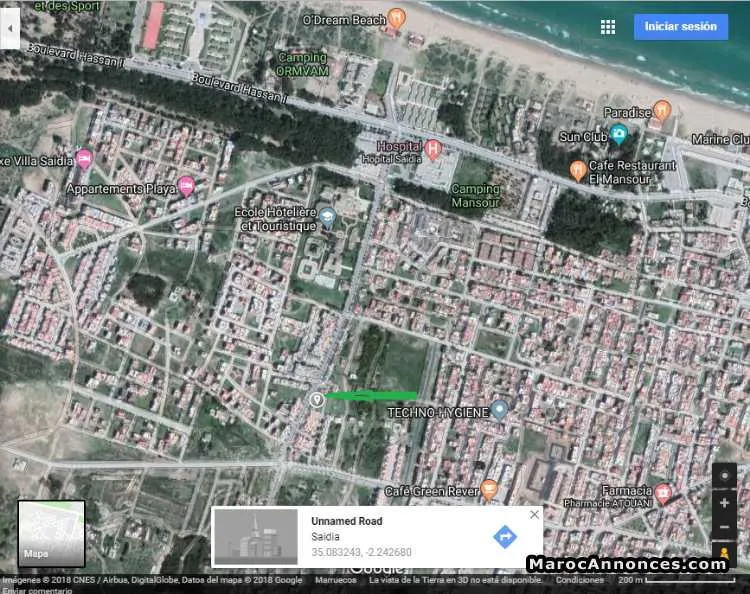
Task: Select the Hospital Saidia marker
Action: pyautogui.click(x=433, y=149)
